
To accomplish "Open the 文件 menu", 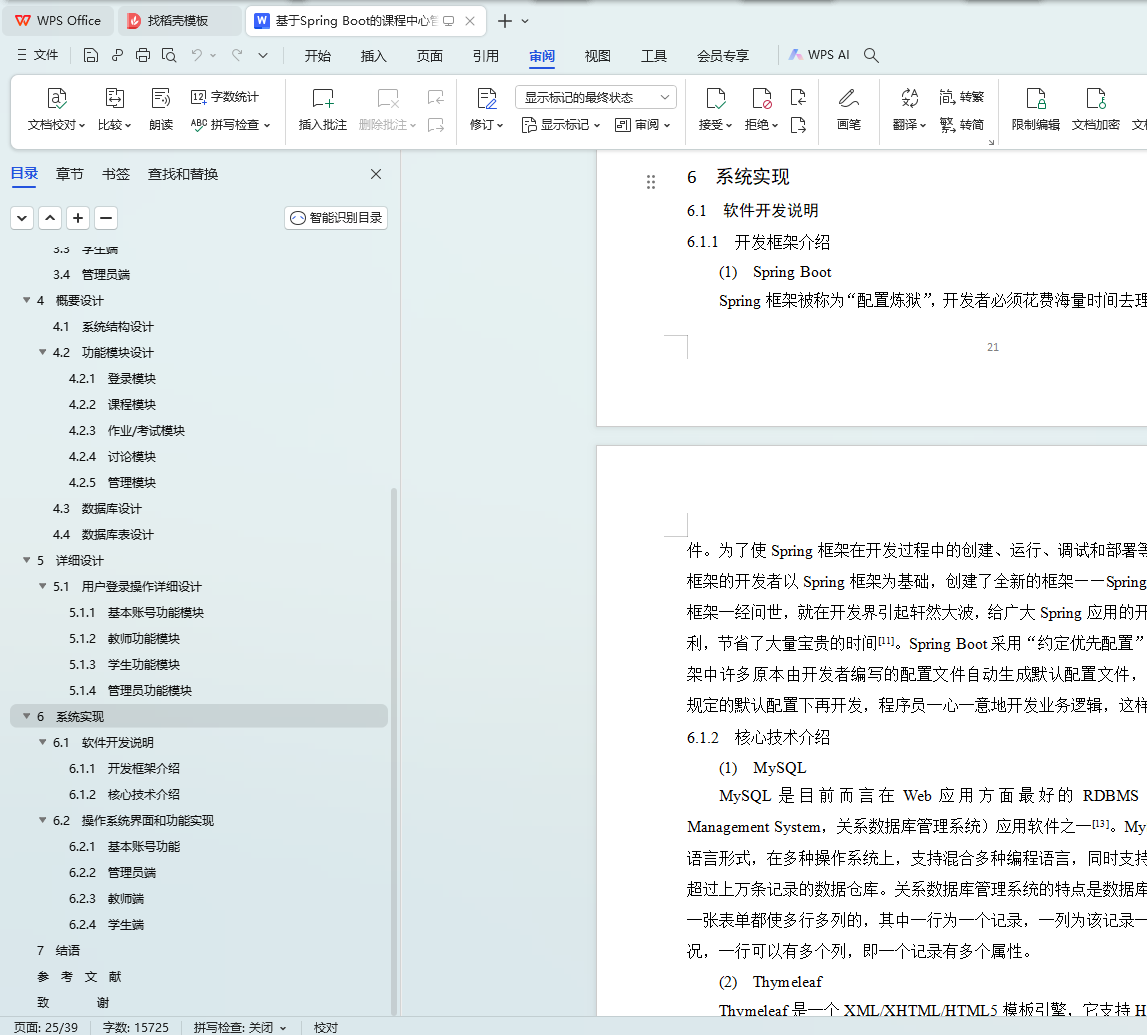I will point(38,55).
